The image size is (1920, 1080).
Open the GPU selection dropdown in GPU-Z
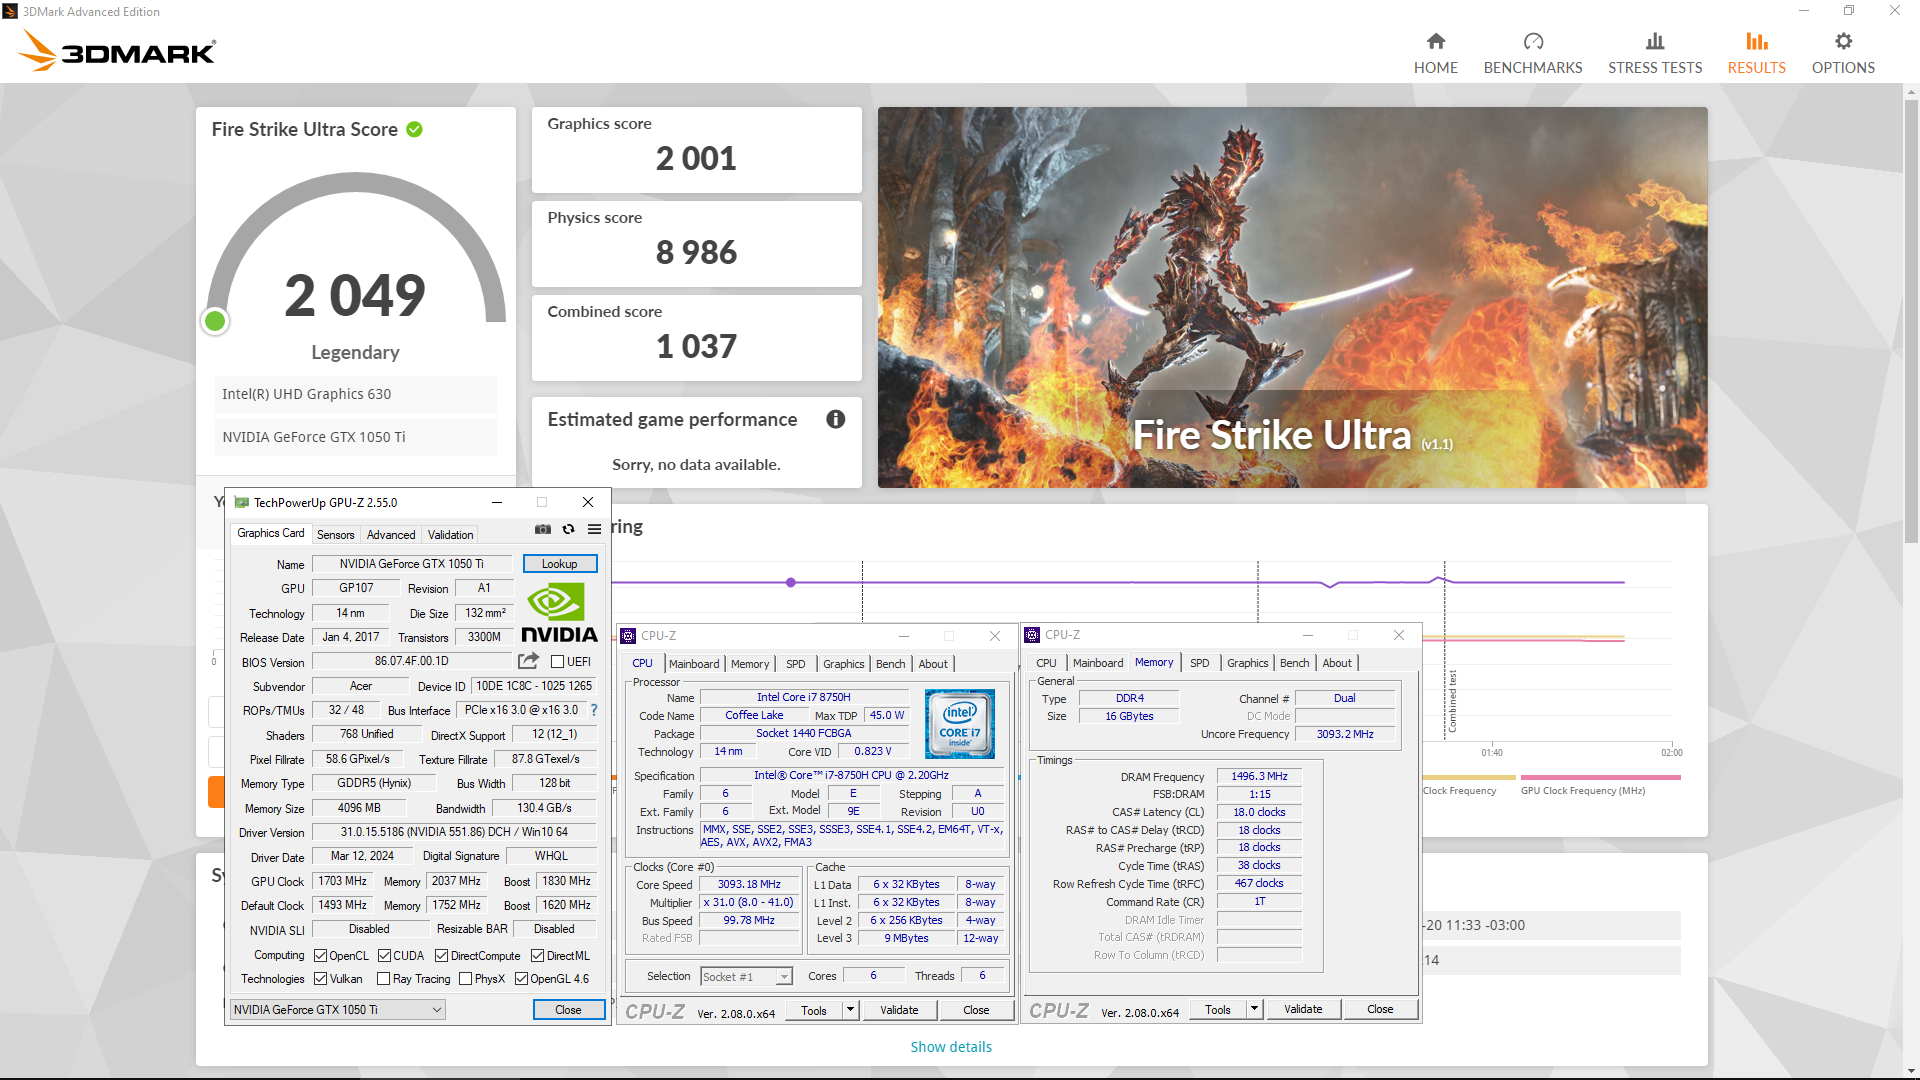pos(338,1009)
